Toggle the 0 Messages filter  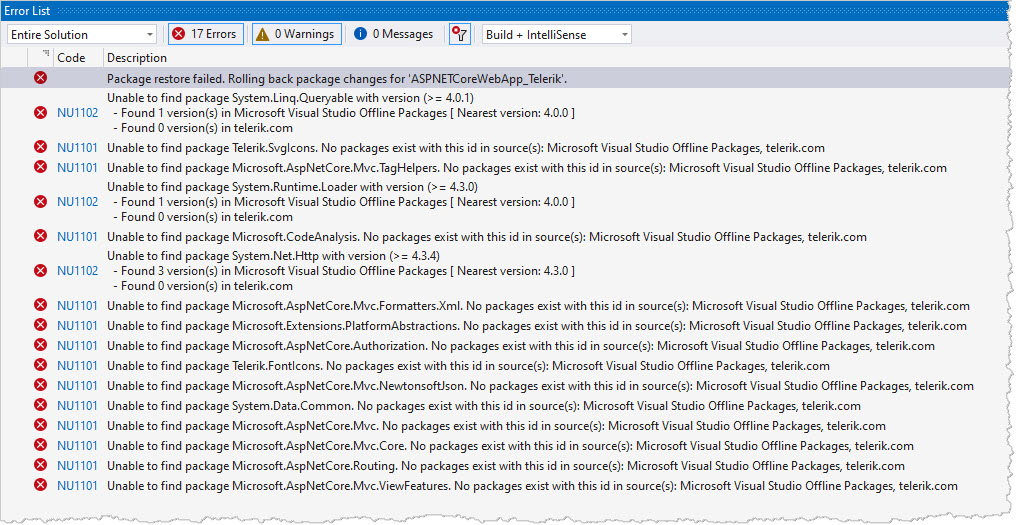click(394, 34)
